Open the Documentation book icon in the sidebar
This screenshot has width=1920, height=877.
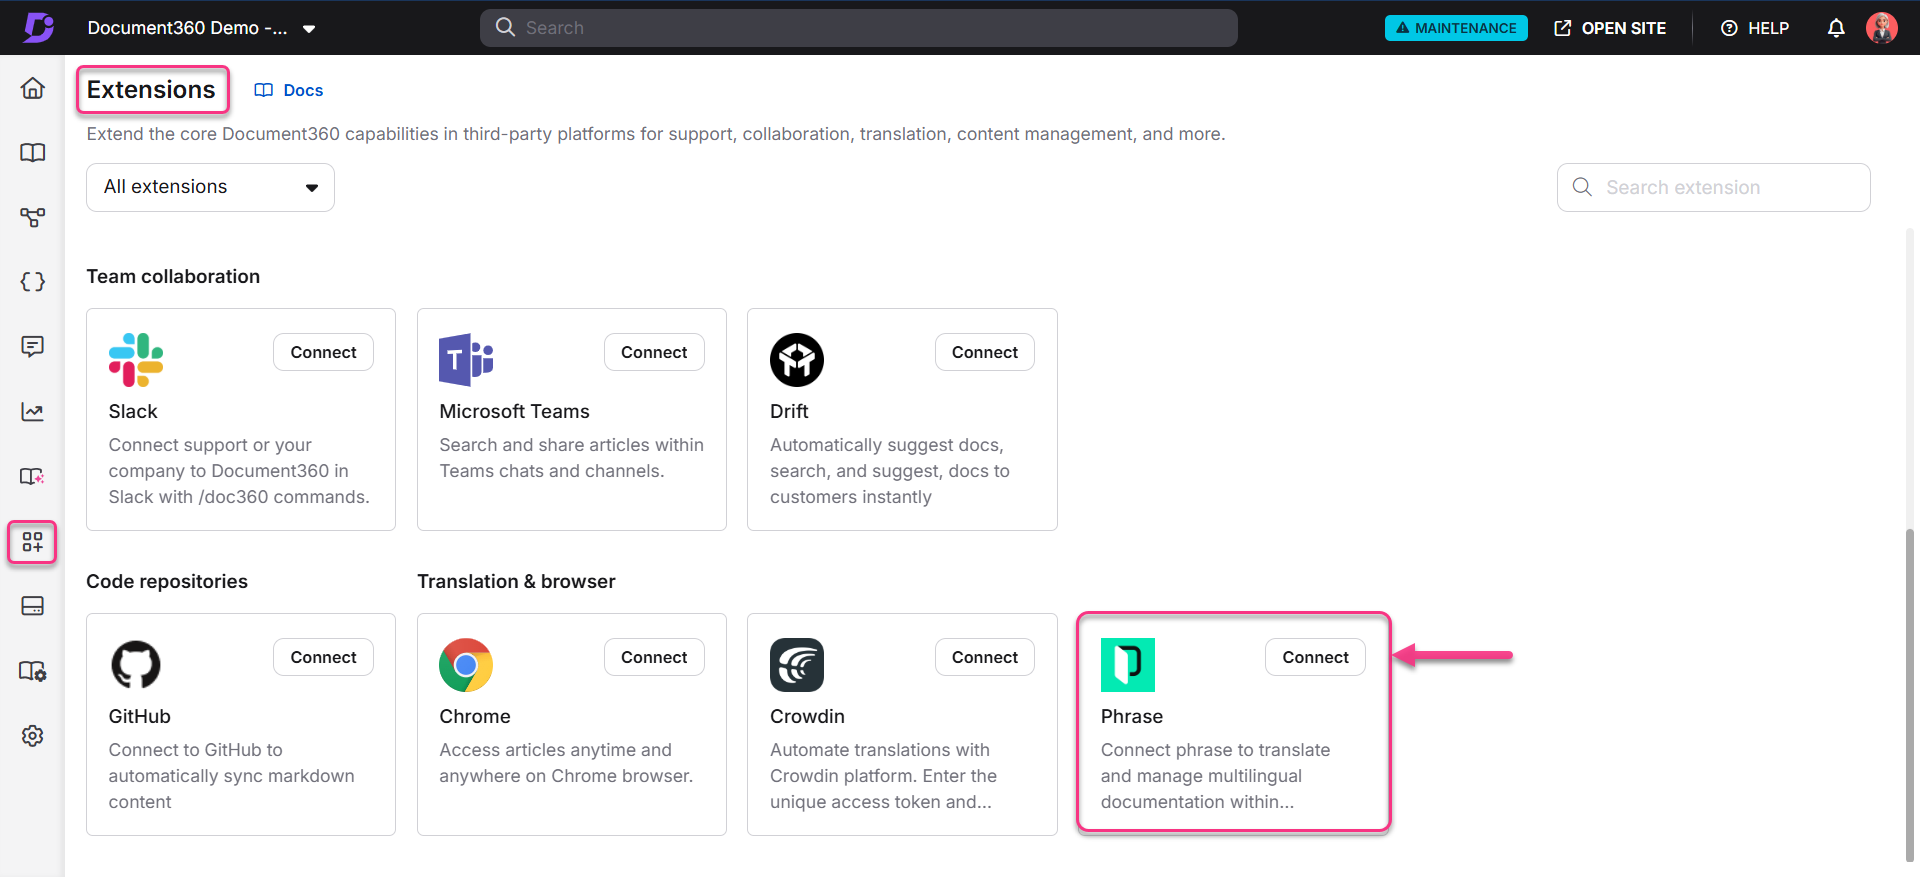(33, 153)
